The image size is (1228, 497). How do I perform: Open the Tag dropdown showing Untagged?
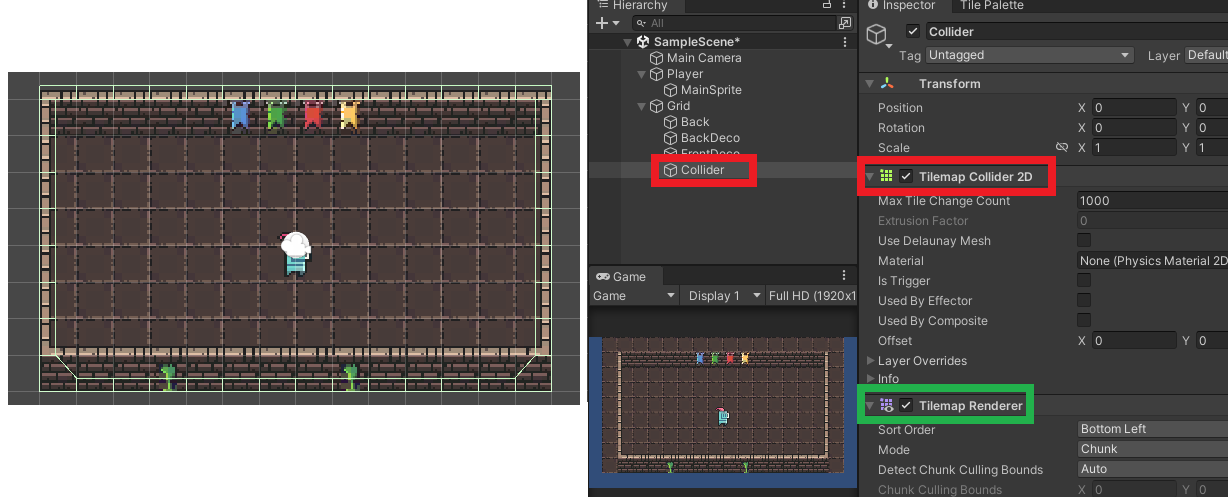[x=1029, y=55]
